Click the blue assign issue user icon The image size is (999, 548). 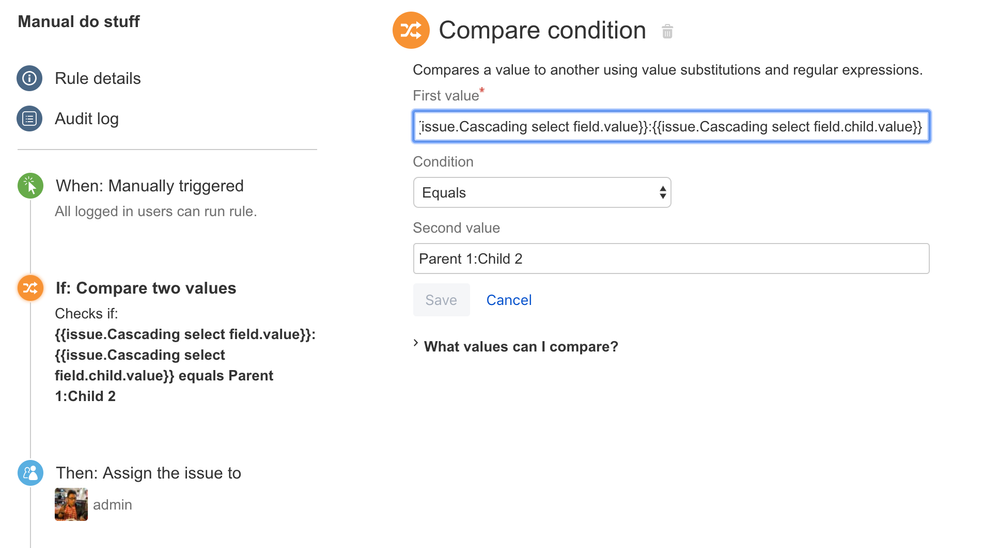click(x=30, y=473)
